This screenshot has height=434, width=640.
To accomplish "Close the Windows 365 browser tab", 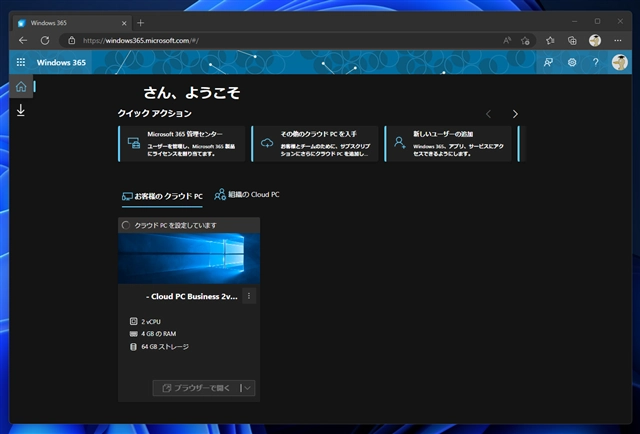I will 124,23.
